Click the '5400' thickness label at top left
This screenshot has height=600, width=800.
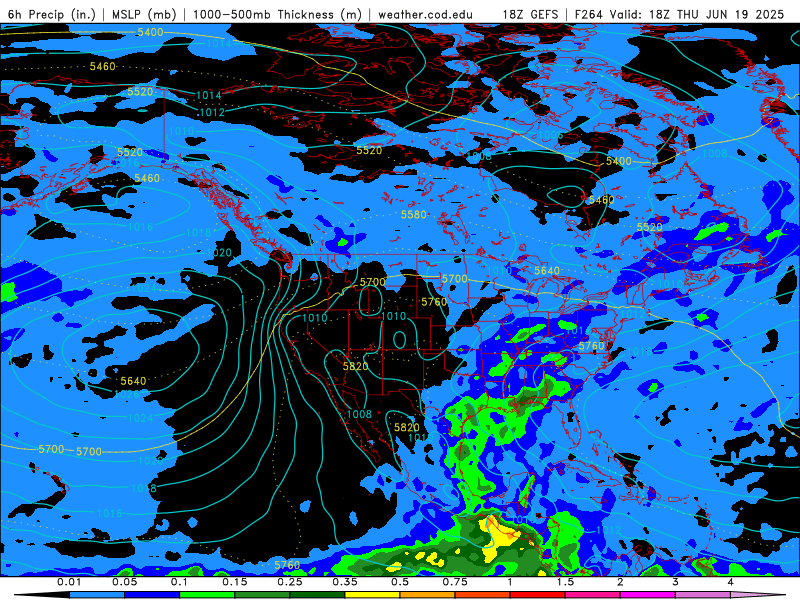(x=151, y=32)
